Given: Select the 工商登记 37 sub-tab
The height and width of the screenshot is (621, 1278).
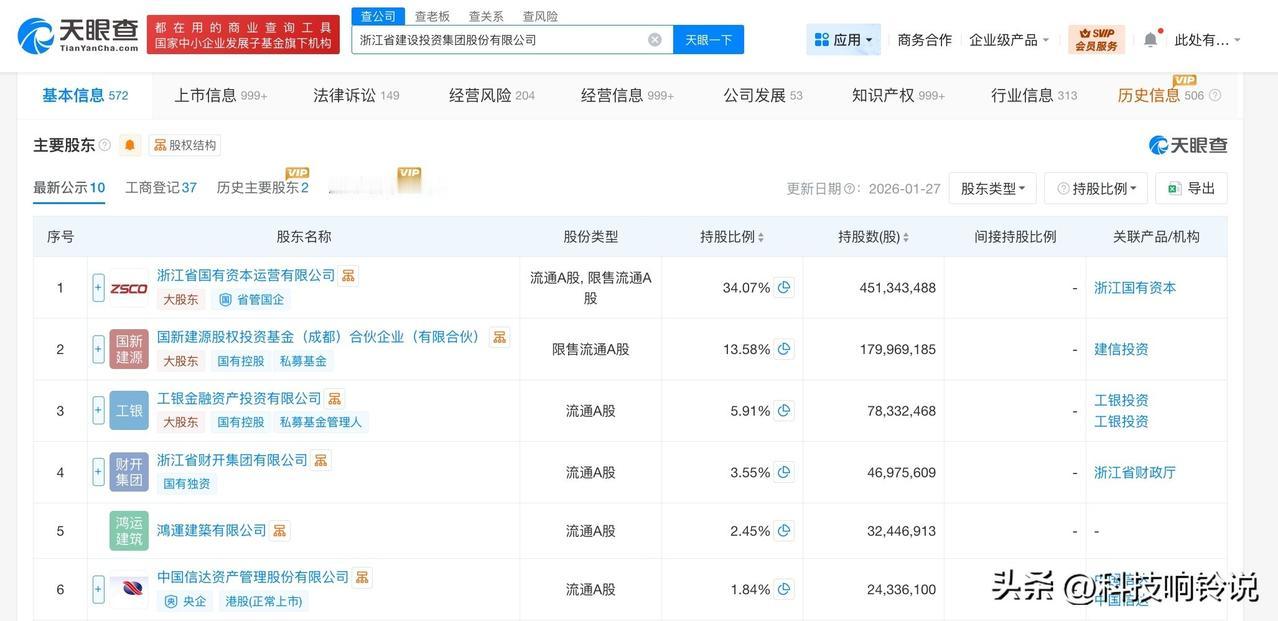Looking at the screenshot, I should (161, 187).
